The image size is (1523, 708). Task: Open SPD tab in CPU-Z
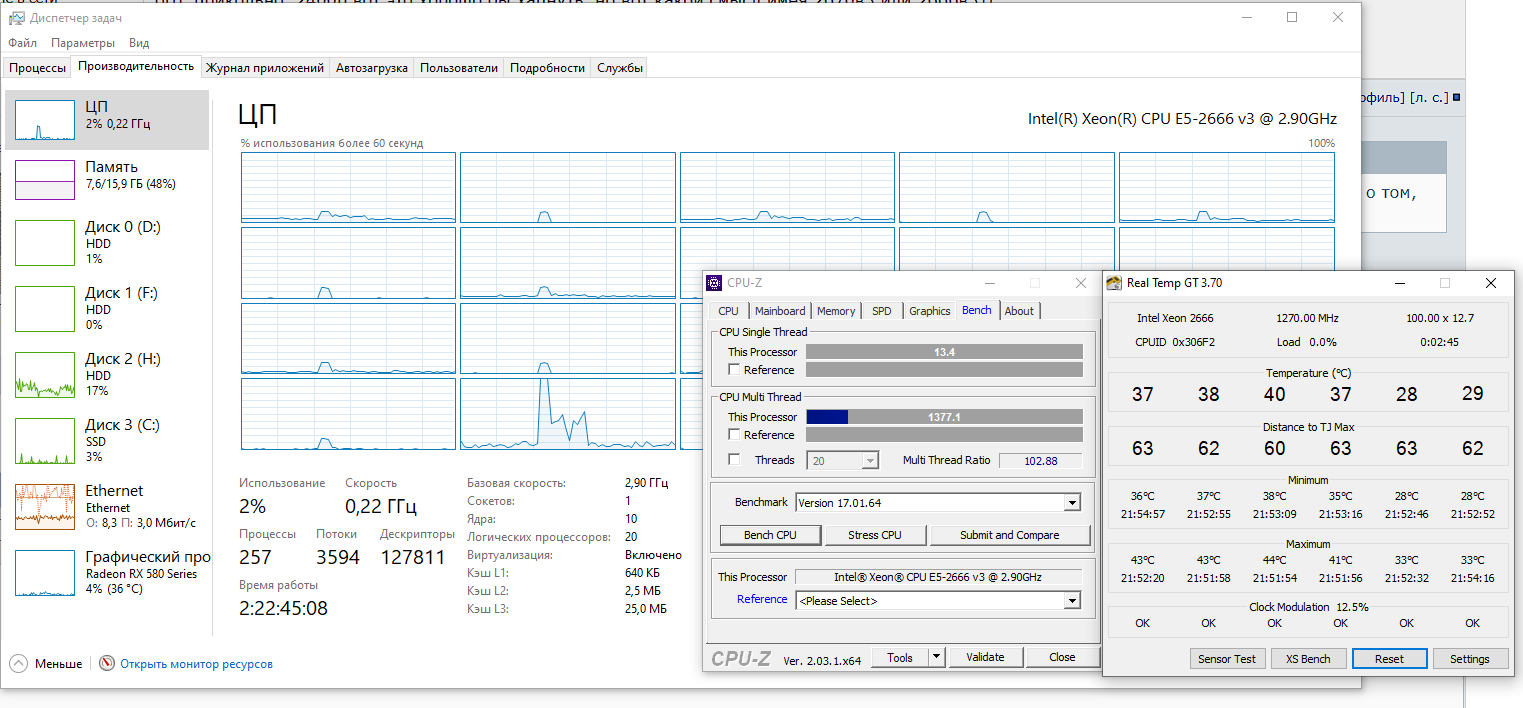point(881,311)
